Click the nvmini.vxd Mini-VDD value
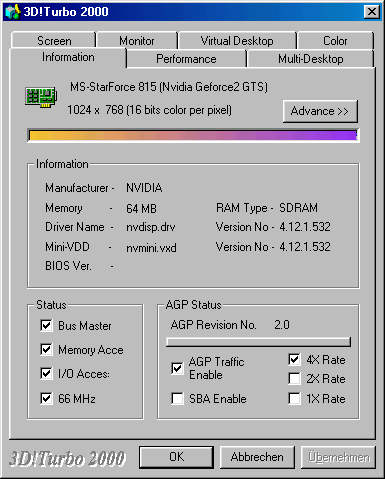 tap(151, 248)
